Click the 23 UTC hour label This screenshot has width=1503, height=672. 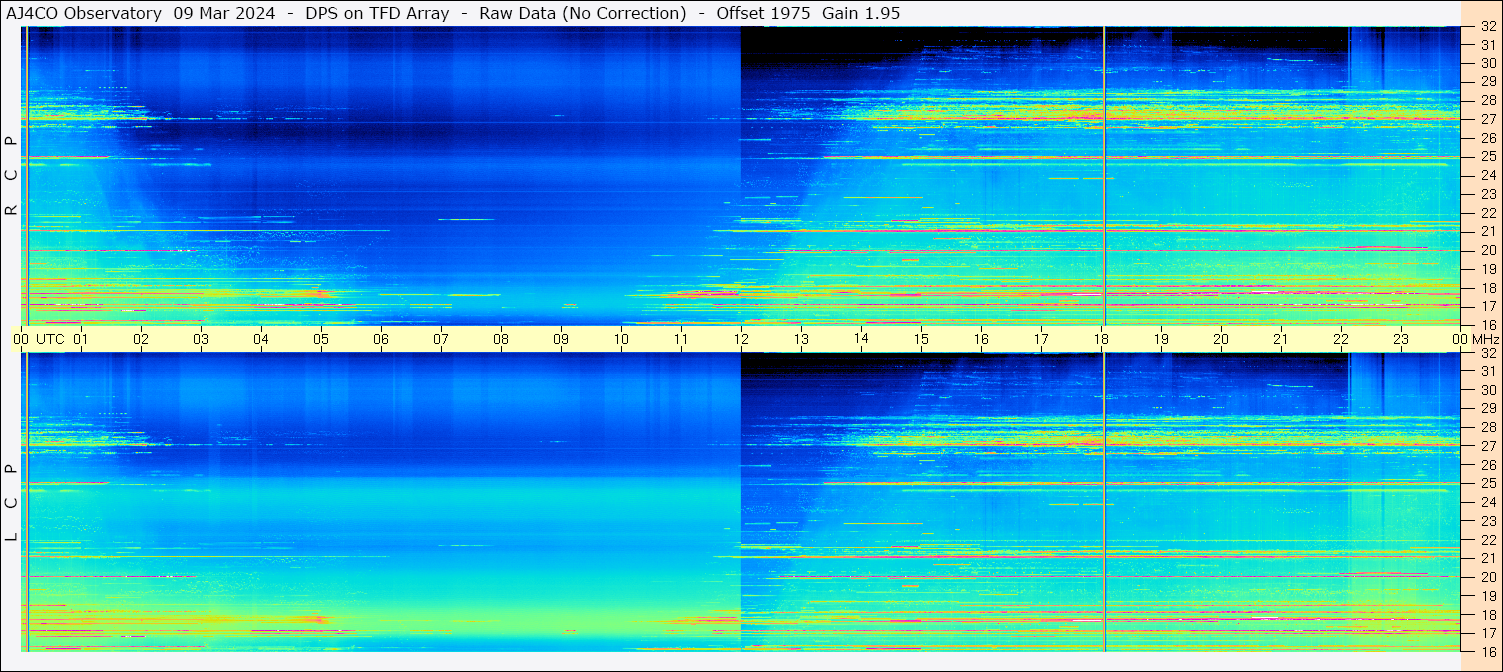point(1401,339)
